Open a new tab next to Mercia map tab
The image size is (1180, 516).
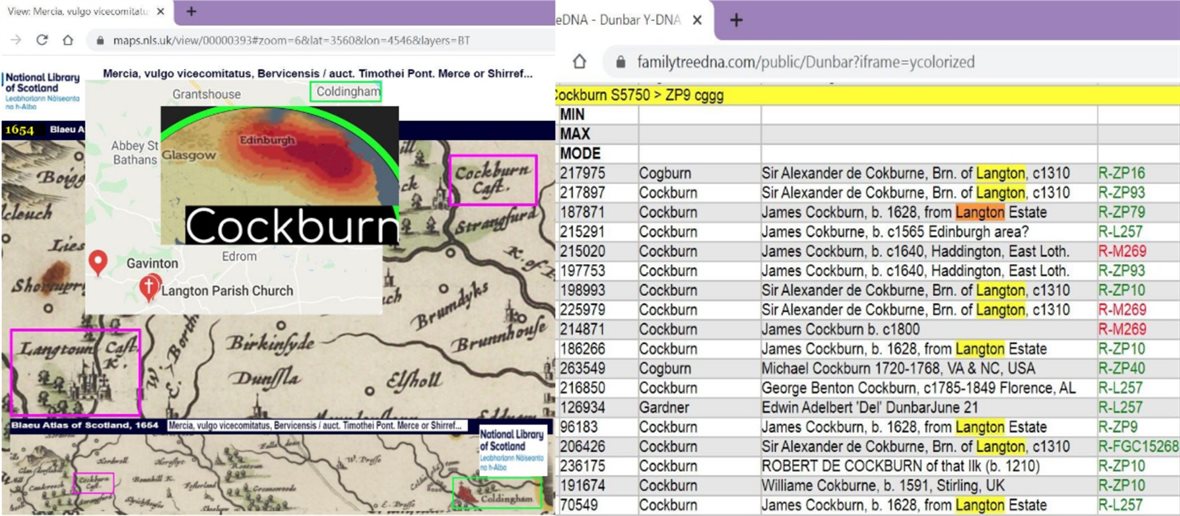coord(191,12)
